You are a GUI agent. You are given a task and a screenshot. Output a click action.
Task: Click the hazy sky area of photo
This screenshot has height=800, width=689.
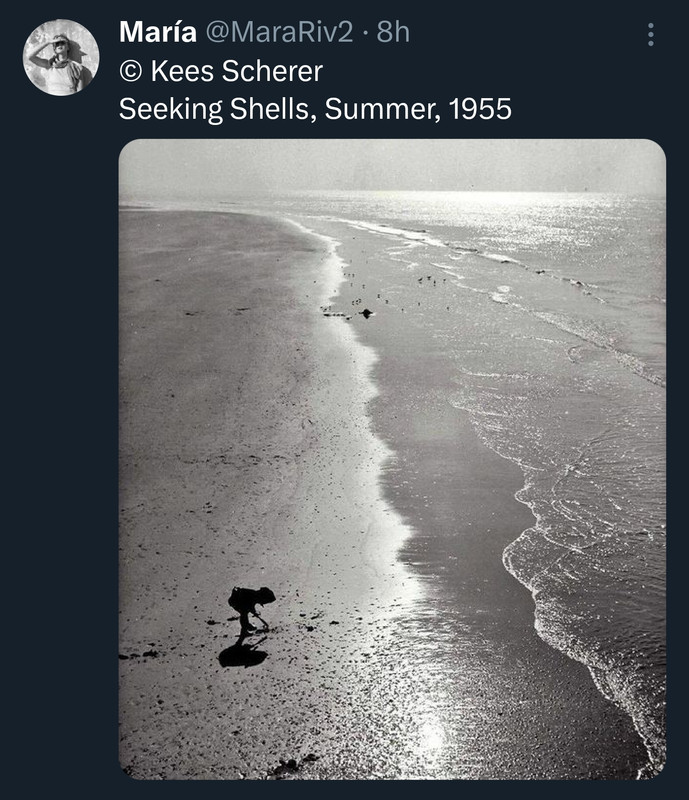[392, 166]
